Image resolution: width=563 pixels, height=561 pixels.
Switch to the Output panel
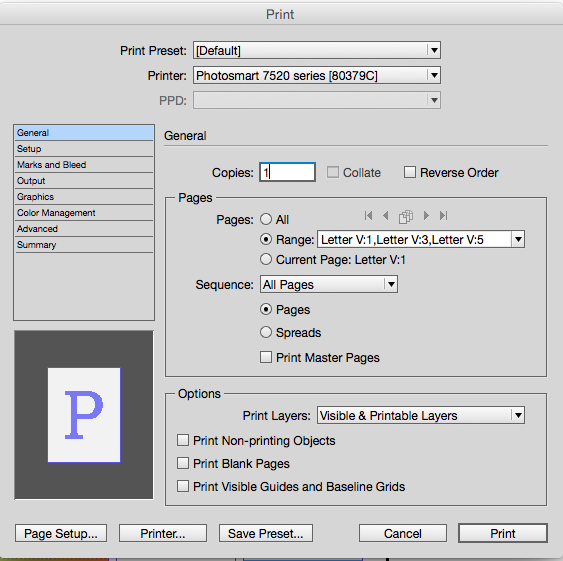pos(84,181)
